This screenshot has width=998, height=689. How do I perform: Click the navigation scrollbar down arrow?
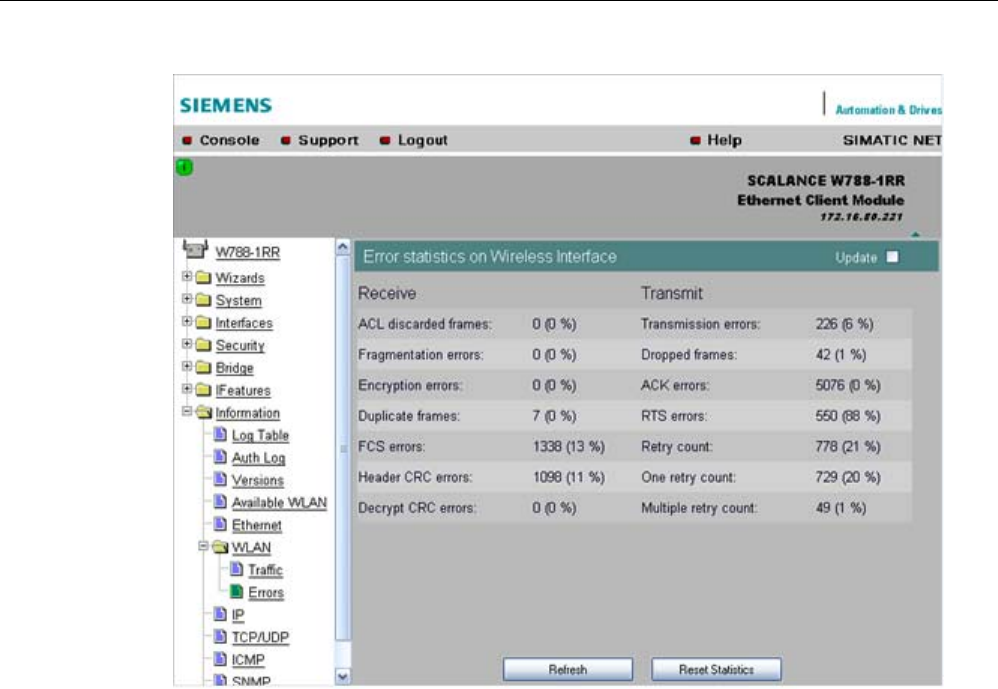point(342,677)
